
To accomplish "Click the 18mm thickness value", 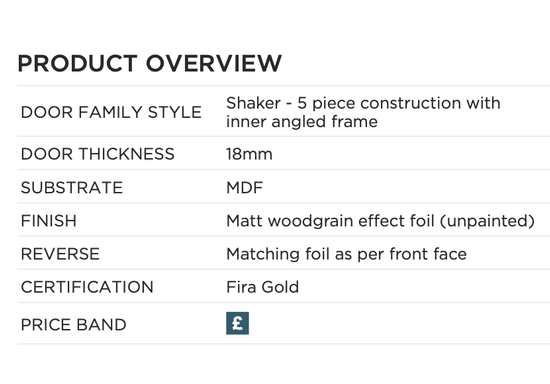I will pyautogui.click(x=249, y=154).
